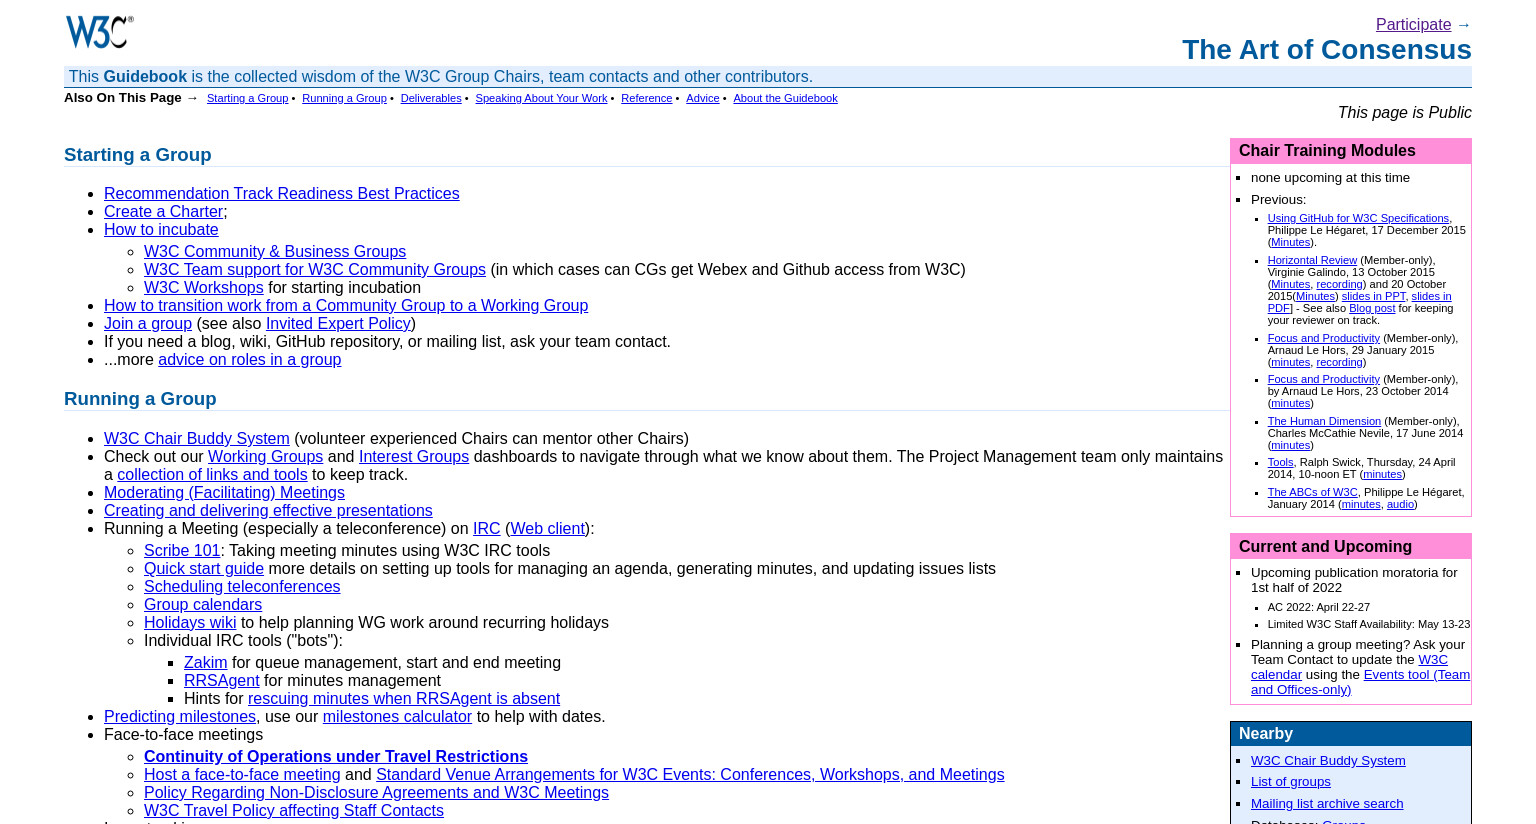
Task: Jump to Reference section
Action: 646,98
